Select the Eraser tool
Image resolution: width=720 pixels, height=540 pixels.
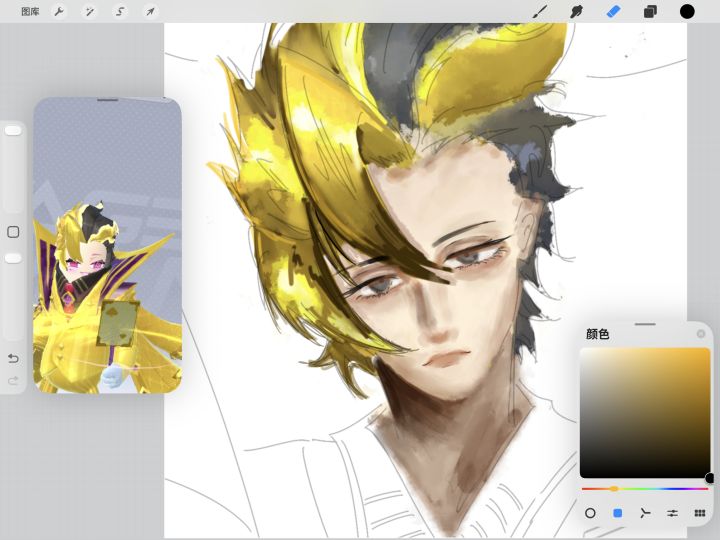click(613, 12)
